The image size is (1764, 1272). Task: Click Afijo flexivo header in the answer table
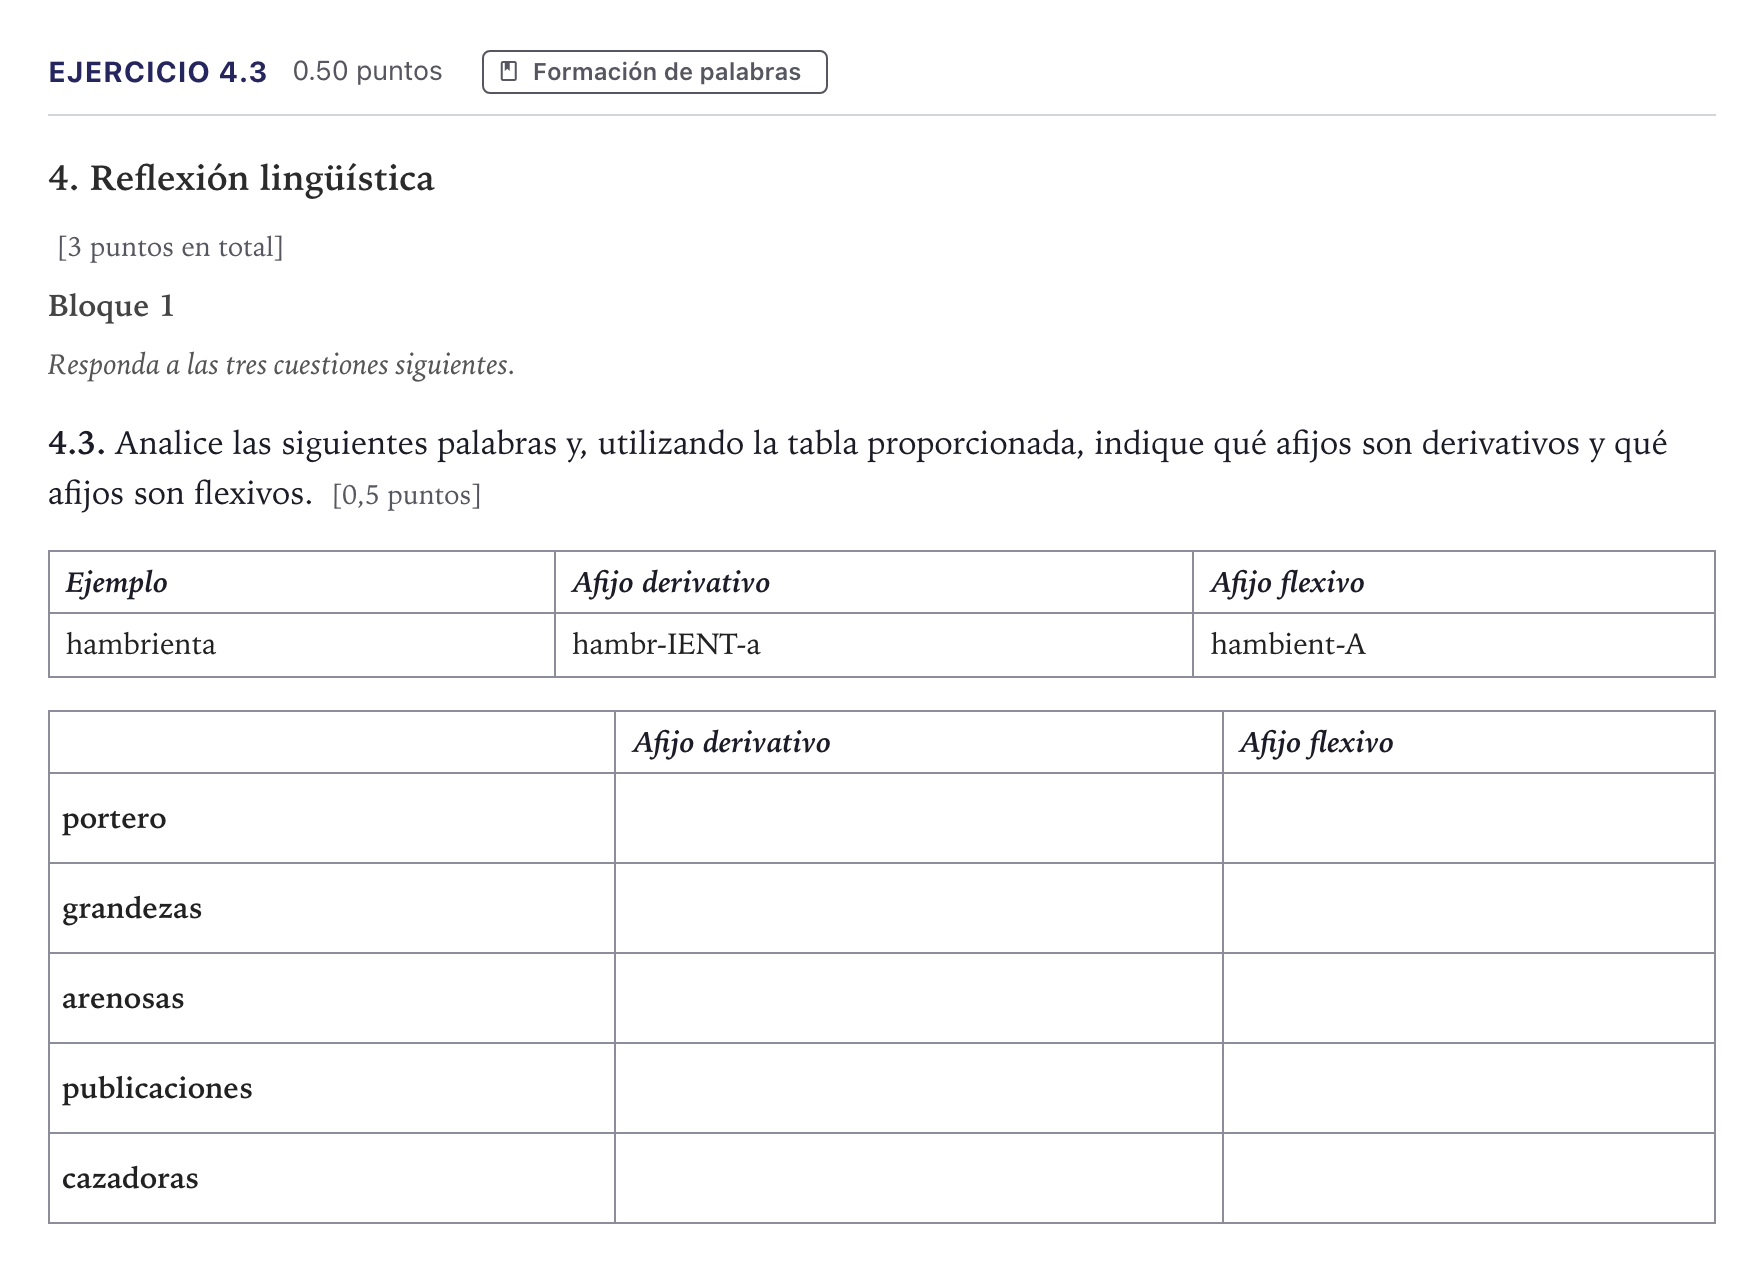click(x=1316, y=743)
